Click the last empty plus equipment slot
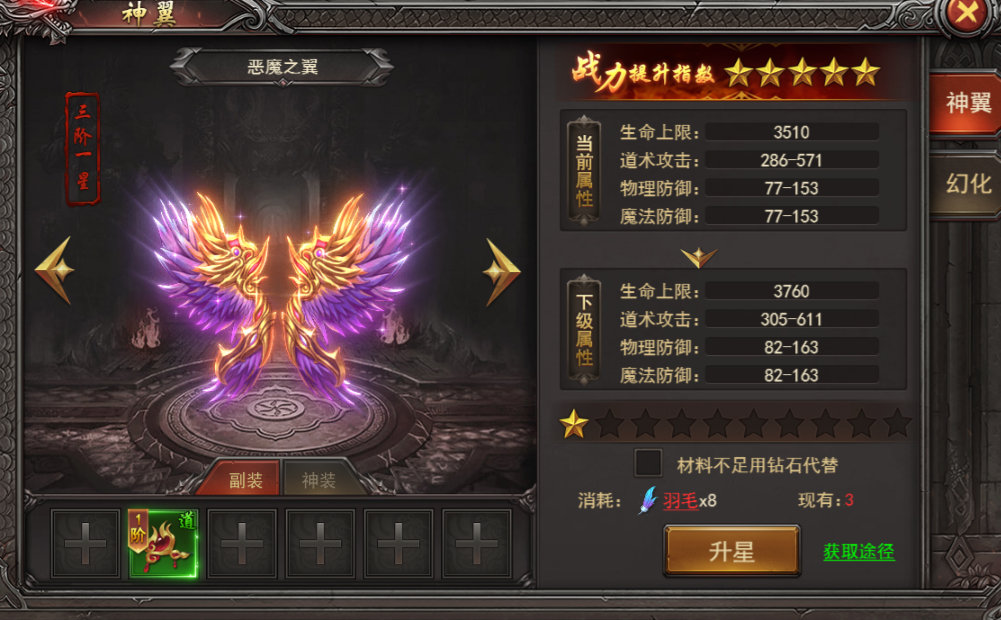The image size is (1001, 620). point(476,544)
